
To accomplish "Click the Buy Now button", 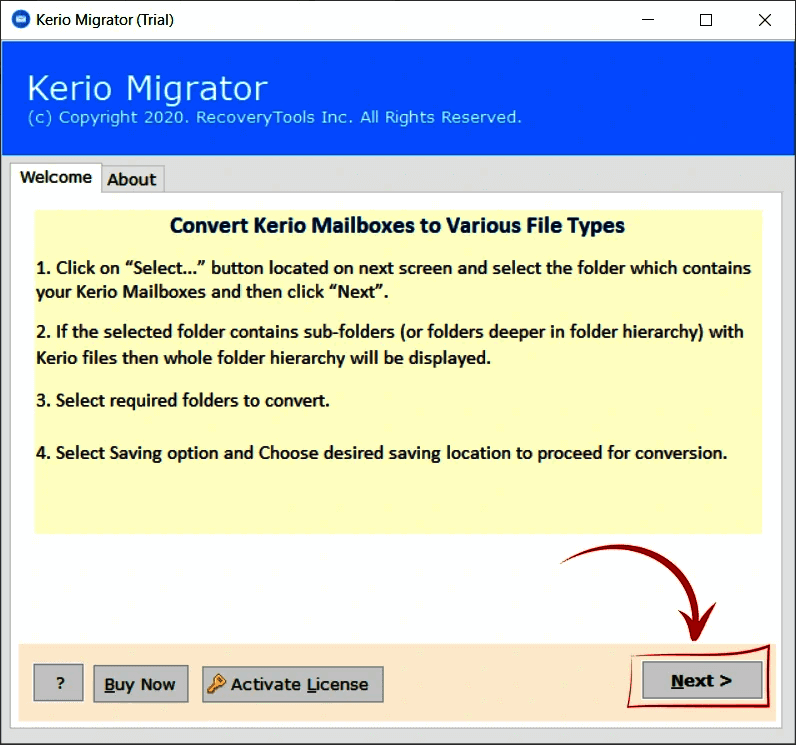I will coord(140,684).
